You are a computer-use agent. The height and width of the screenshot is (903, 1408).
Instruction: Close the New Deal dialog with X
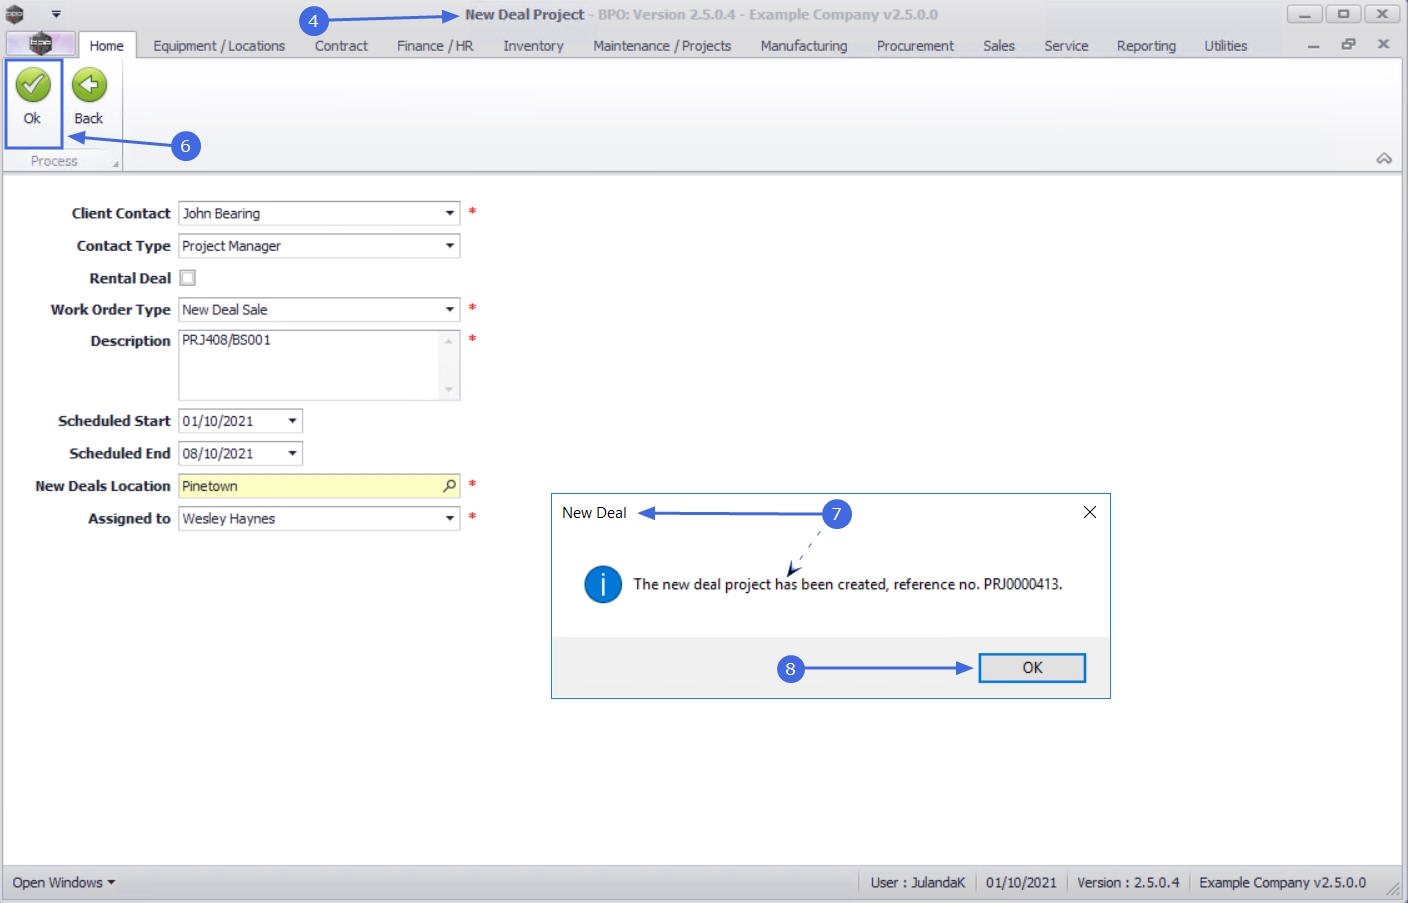[x=1090, y=512]
